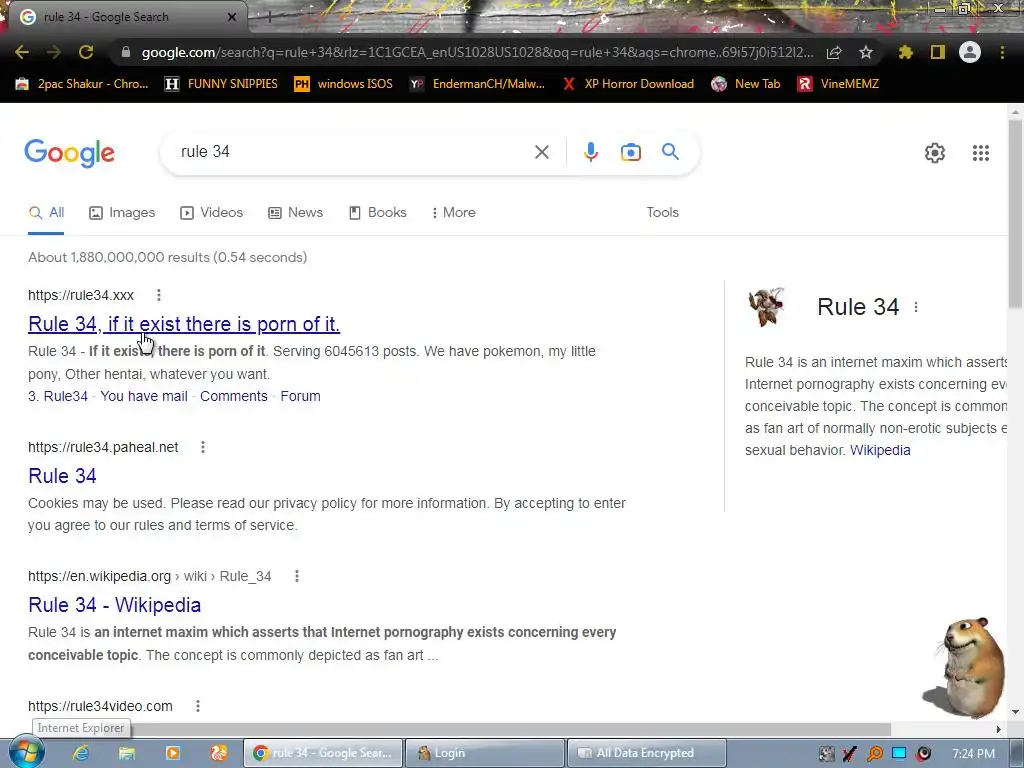Click the blue magnifier search button

pyautogui.click(x=670, y=152)
